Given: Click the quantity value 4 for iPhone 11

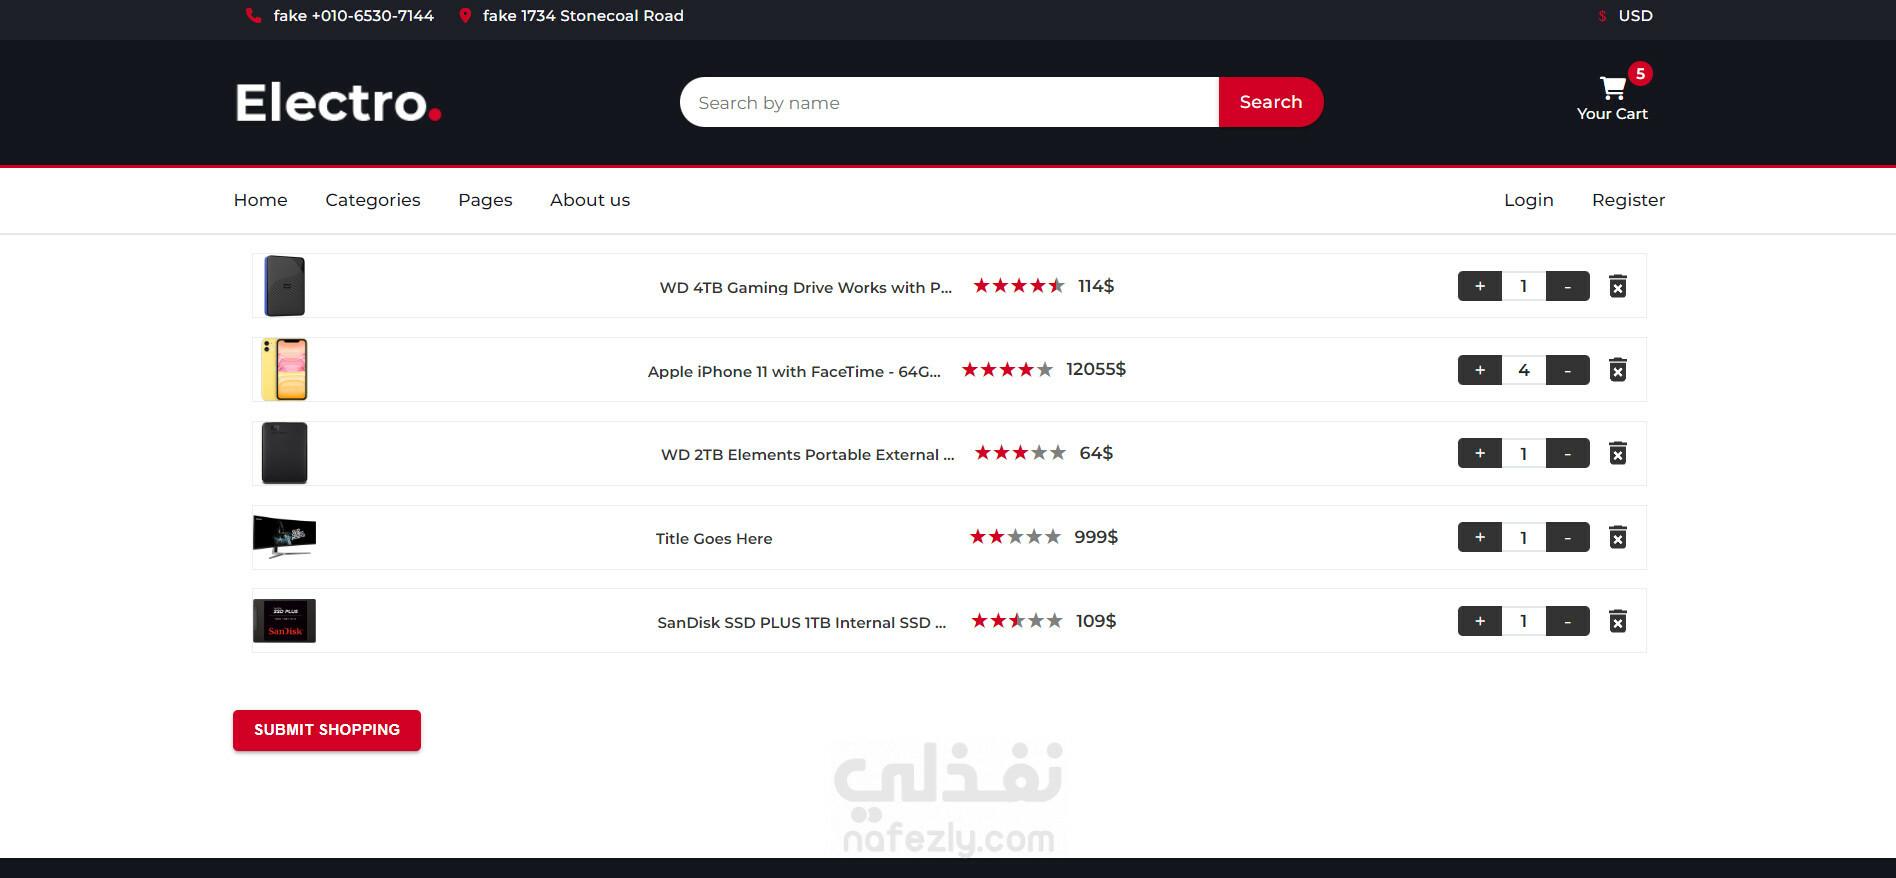Looking at the screenshot, I should coord(1524,370).
